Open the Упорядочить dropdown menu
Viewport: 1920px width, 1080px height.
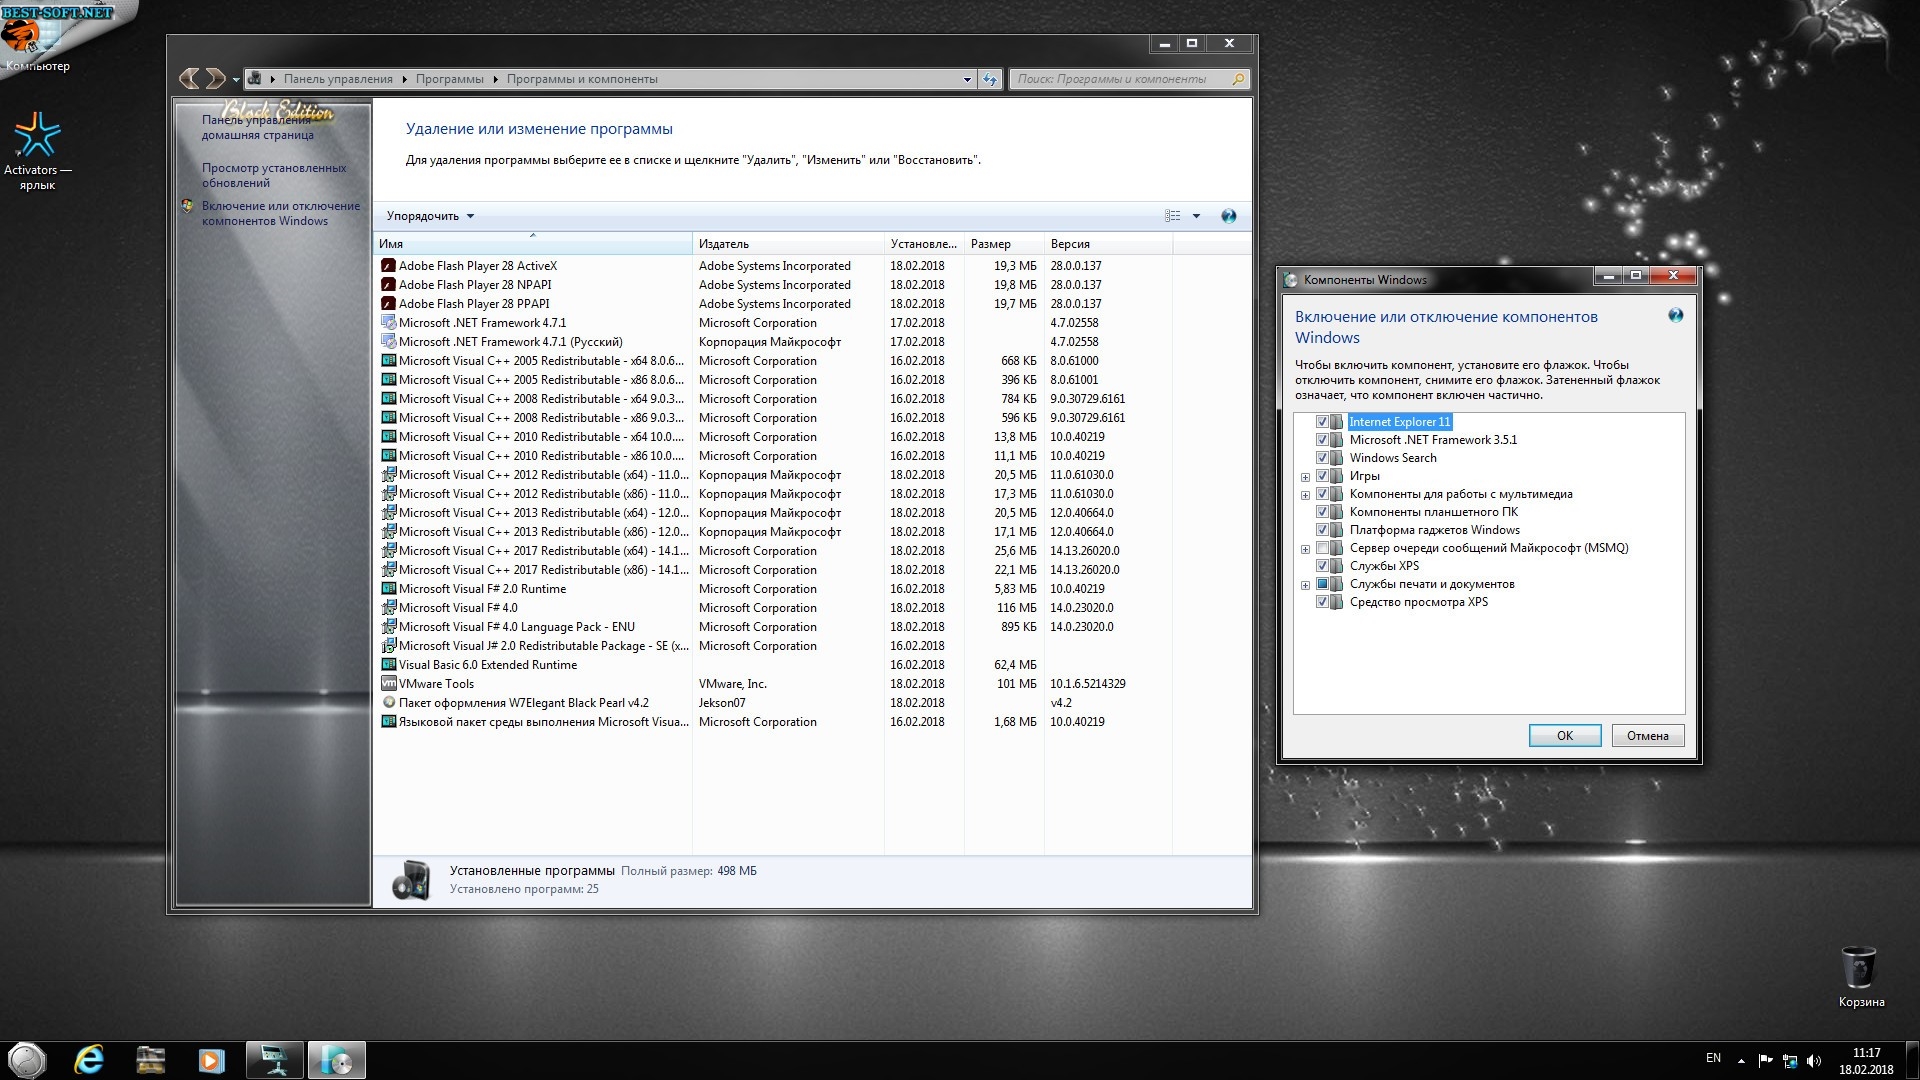tap(430, 216)
